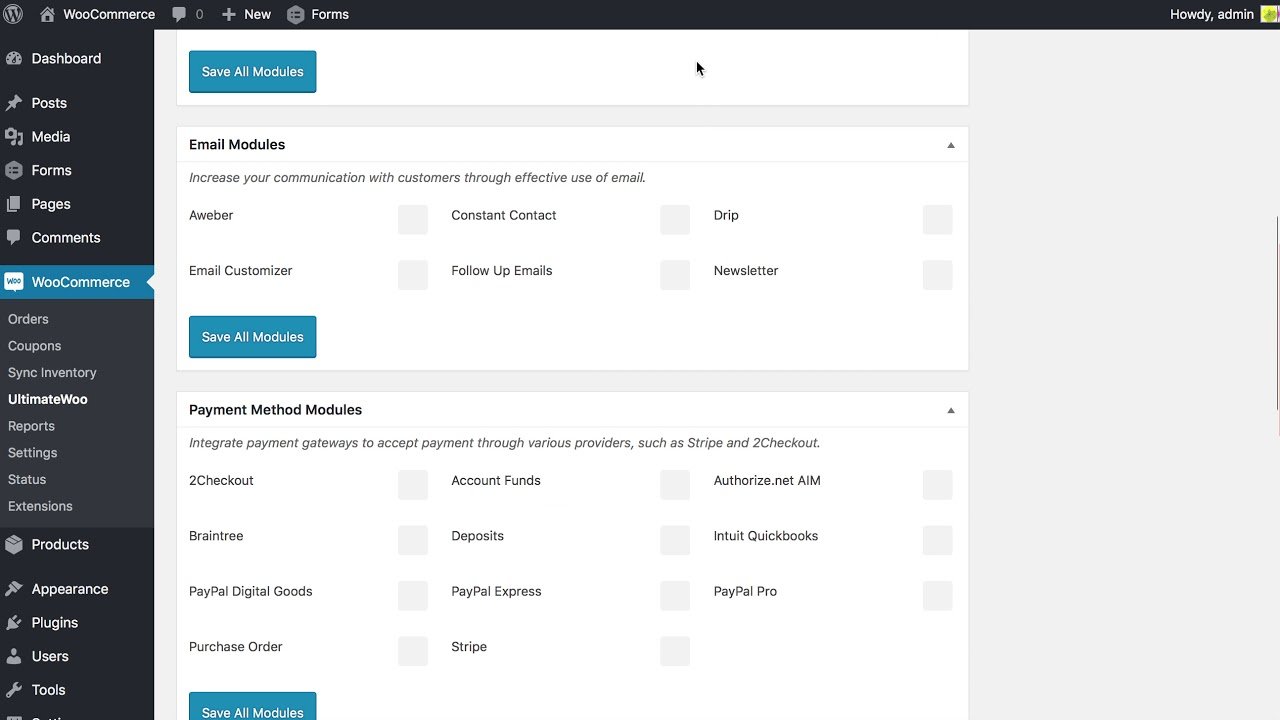1280x720 pixels.
Task: Click the Appearance brush icon
Action: [14, 589]
